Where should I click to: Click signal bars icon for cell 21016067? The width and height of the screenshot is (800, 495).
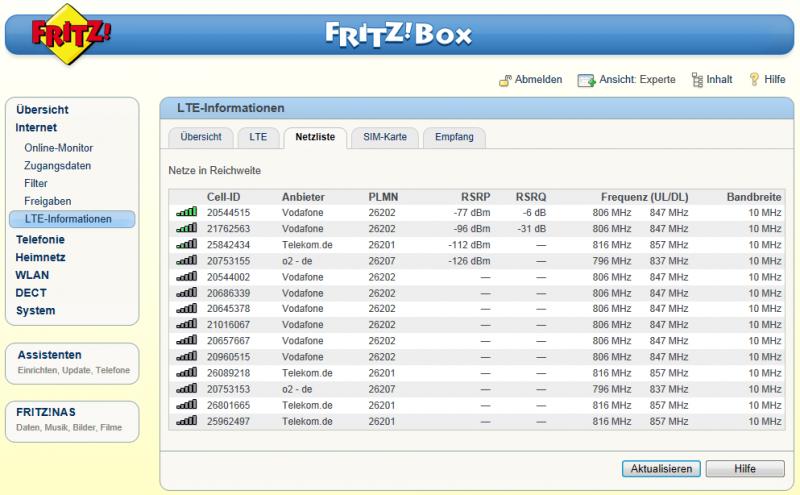187,324
